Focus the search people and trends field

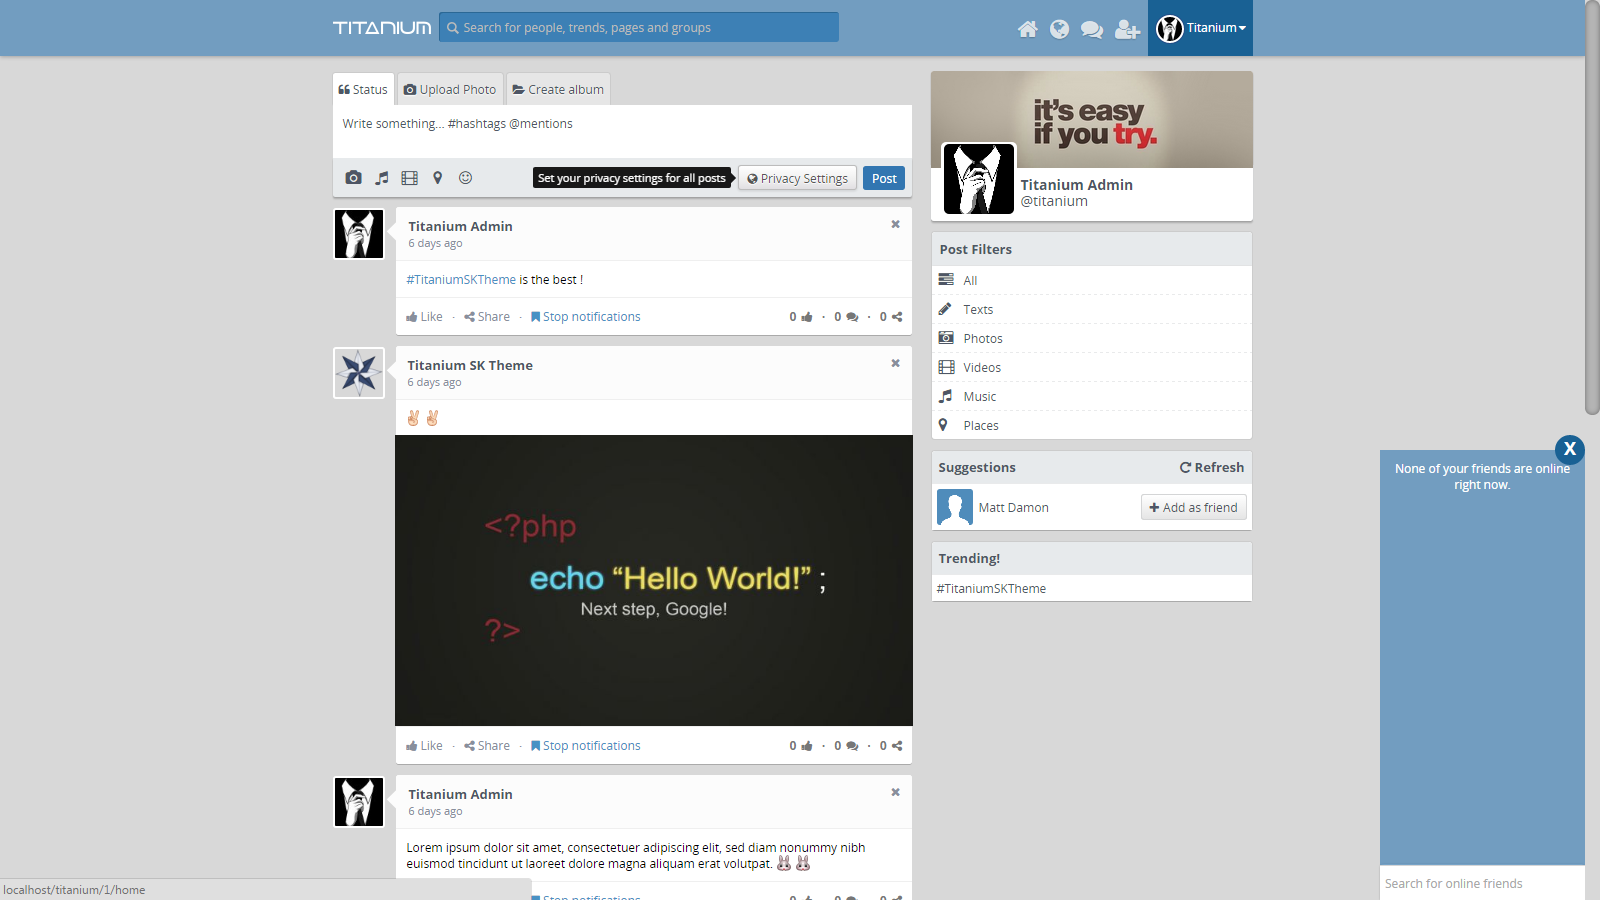[x=639, y=27]
